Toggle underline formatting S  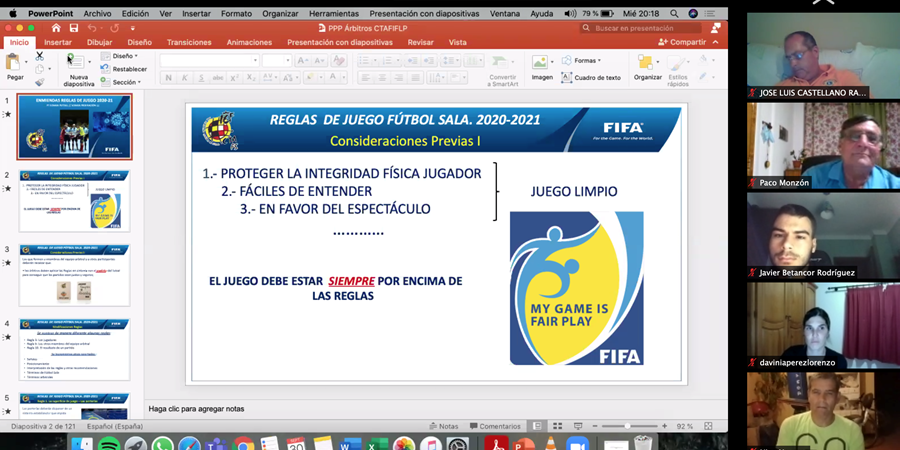(201, 78)
